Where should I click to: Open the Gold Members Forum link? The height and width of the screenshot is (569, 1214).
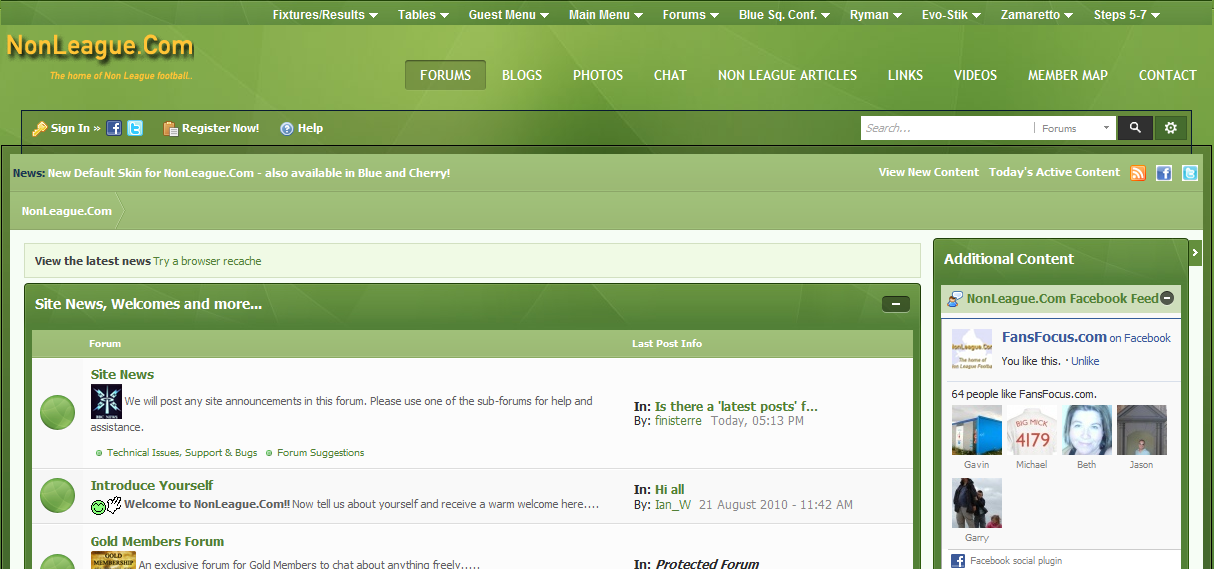(157, 542)
